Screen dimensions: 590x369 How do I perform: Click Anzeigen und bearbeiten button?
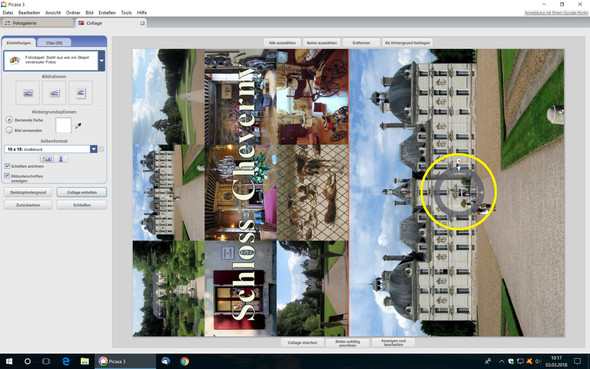coord(393,343)
